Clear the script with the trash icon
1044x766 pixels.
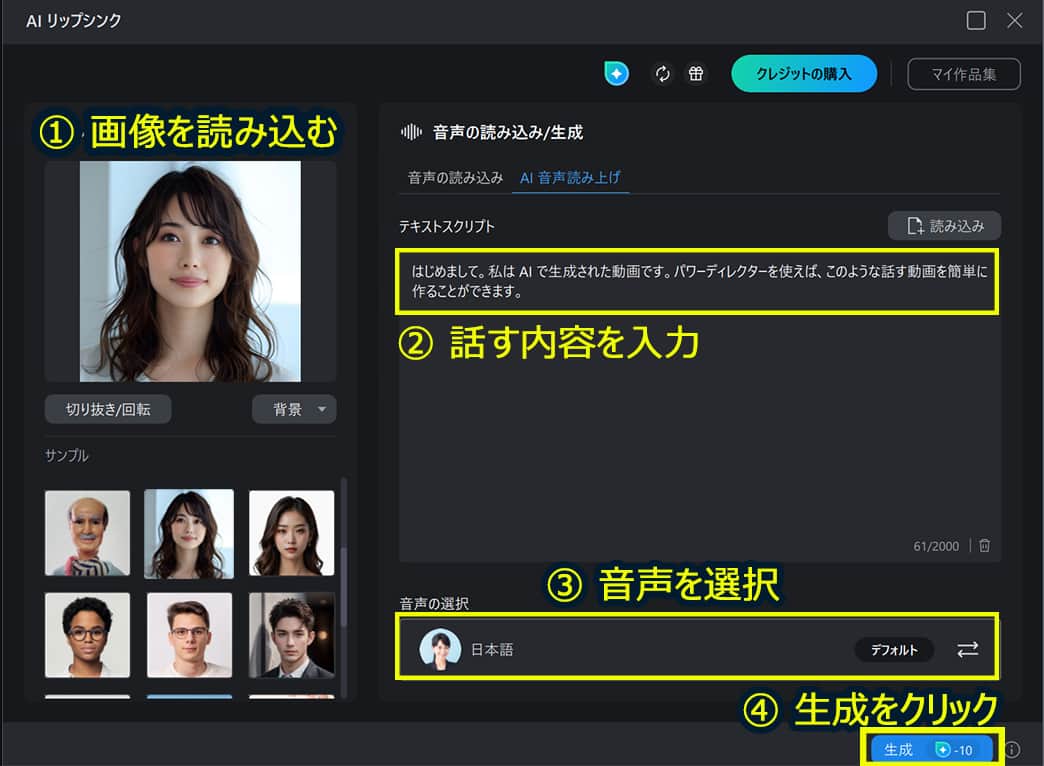click(984, 546)
